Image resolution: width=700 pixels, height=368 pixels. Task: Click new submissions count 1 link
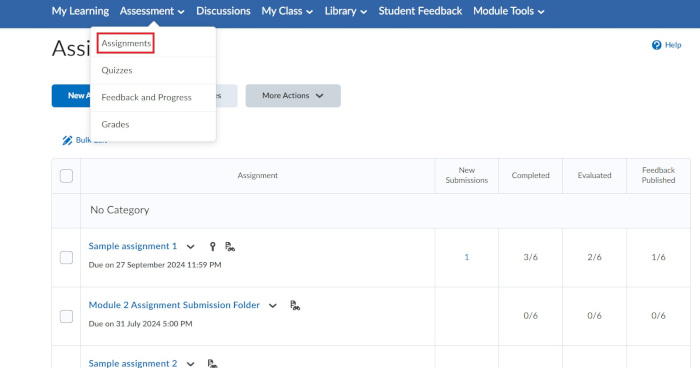[x=467, y=257]
